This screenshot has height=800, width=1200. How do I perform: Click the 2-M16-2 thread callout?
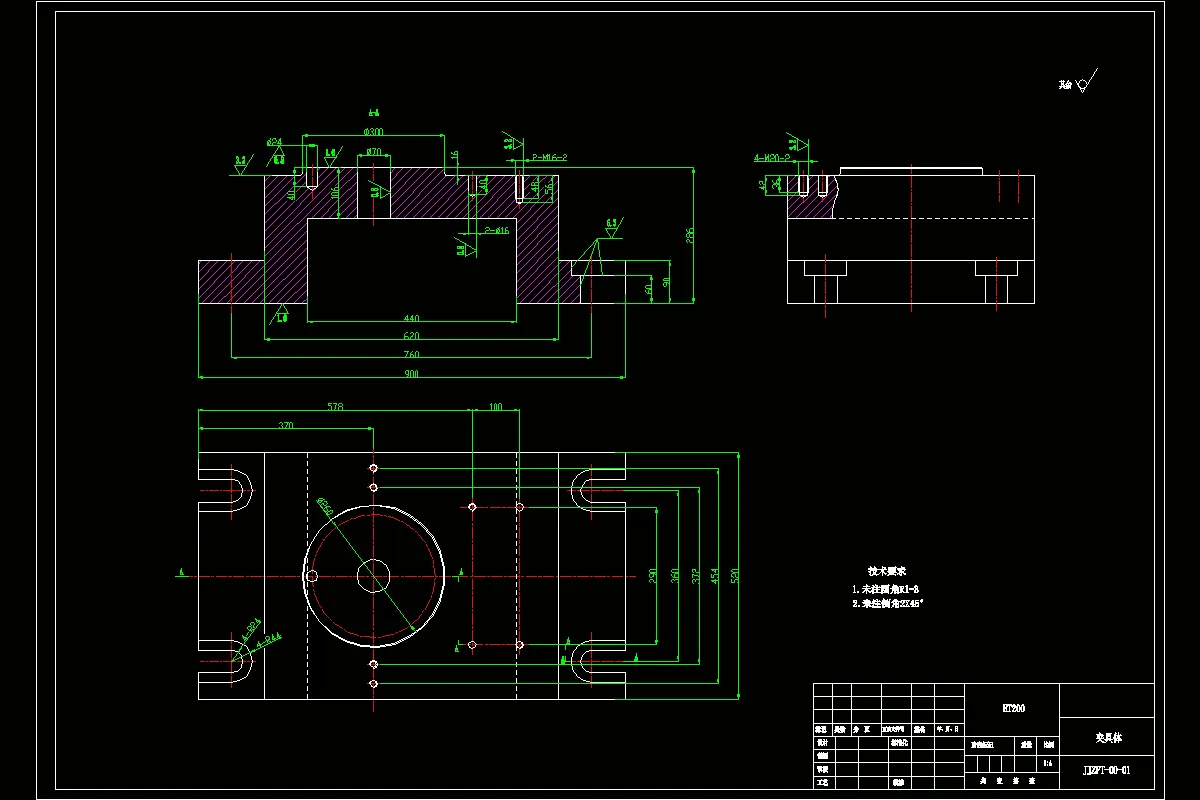pos(549,157)
